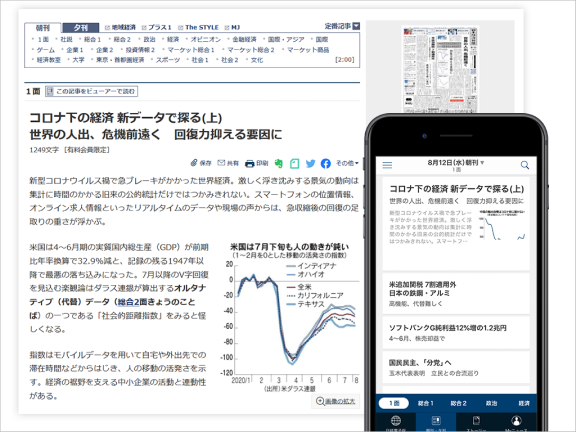The width and height of the screenshot is (576, 432).
Task: Open phone article 国民民主、「分党」へ
Action: pos(456,367)
